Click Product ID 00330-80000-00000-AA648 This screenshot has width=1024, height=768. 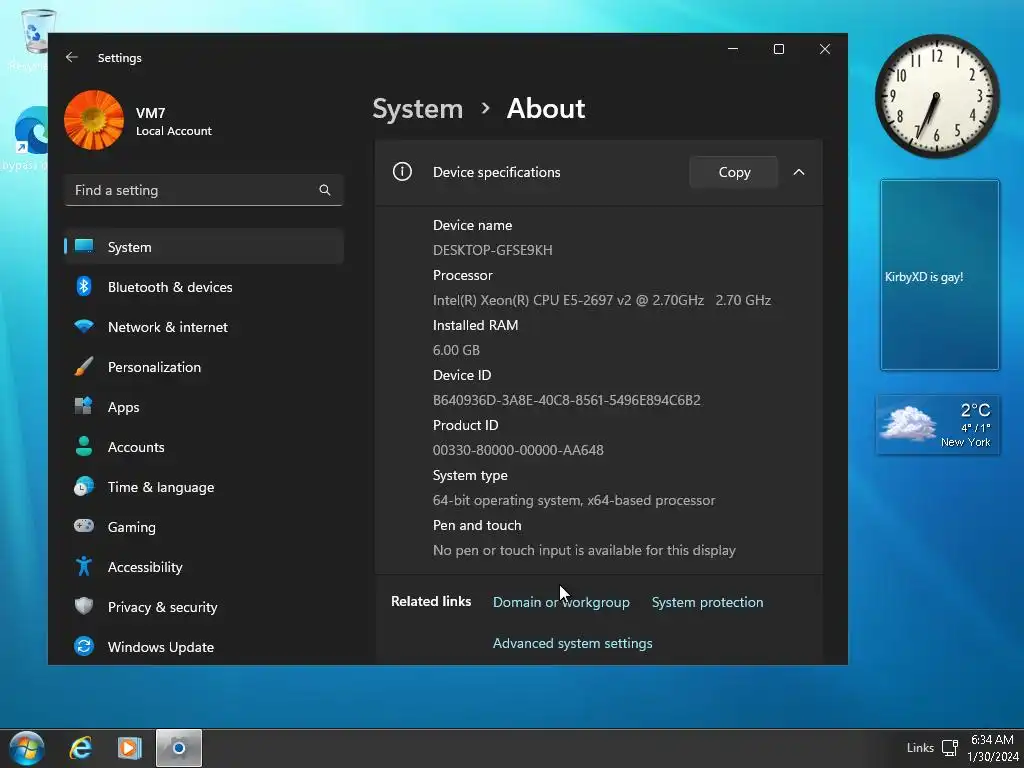[x=518, y=450]
